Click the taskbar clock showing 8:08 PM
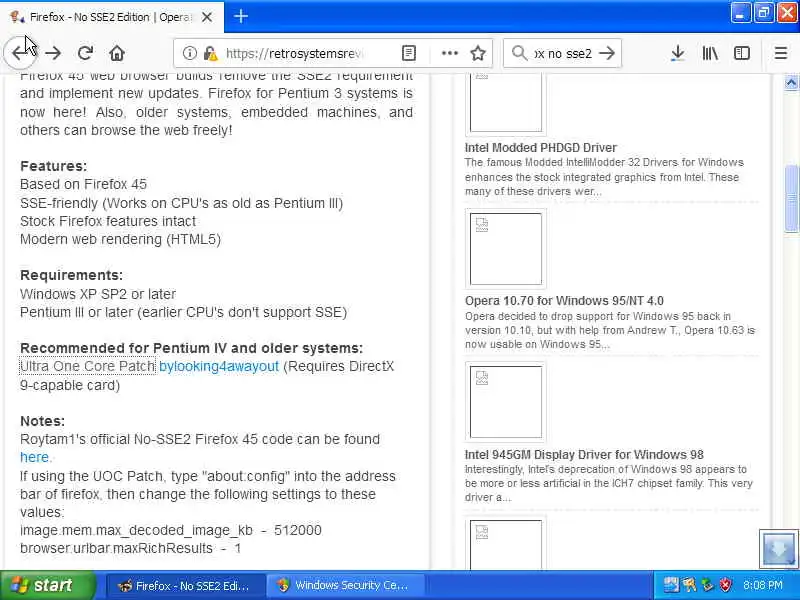 point(763,585)
